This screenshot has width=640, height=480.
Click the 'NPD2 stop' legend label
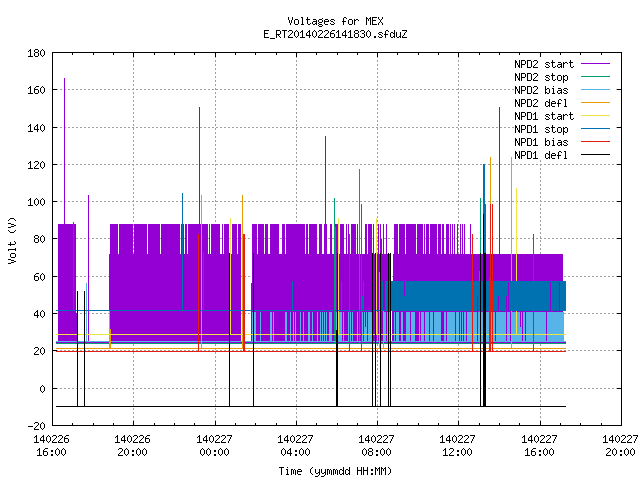point(541,77)
